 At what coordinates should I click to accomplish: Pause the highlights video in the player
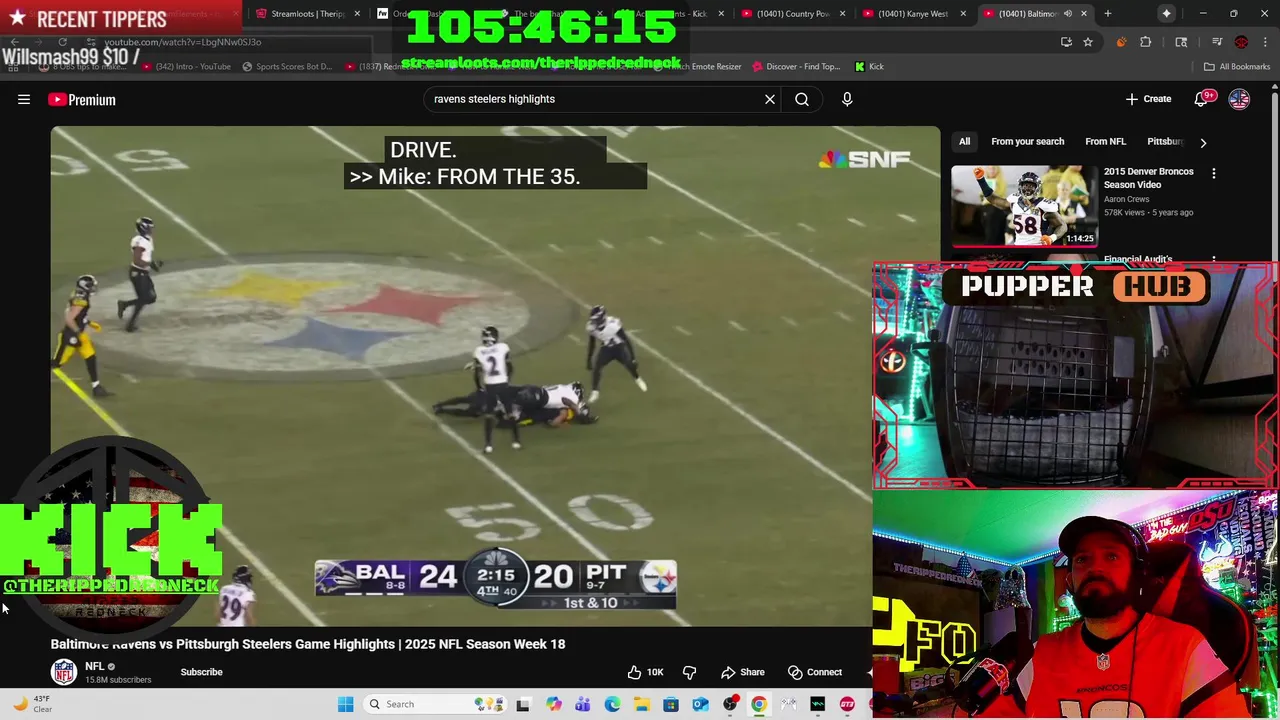pyautogui.click(x=495, y=375)
